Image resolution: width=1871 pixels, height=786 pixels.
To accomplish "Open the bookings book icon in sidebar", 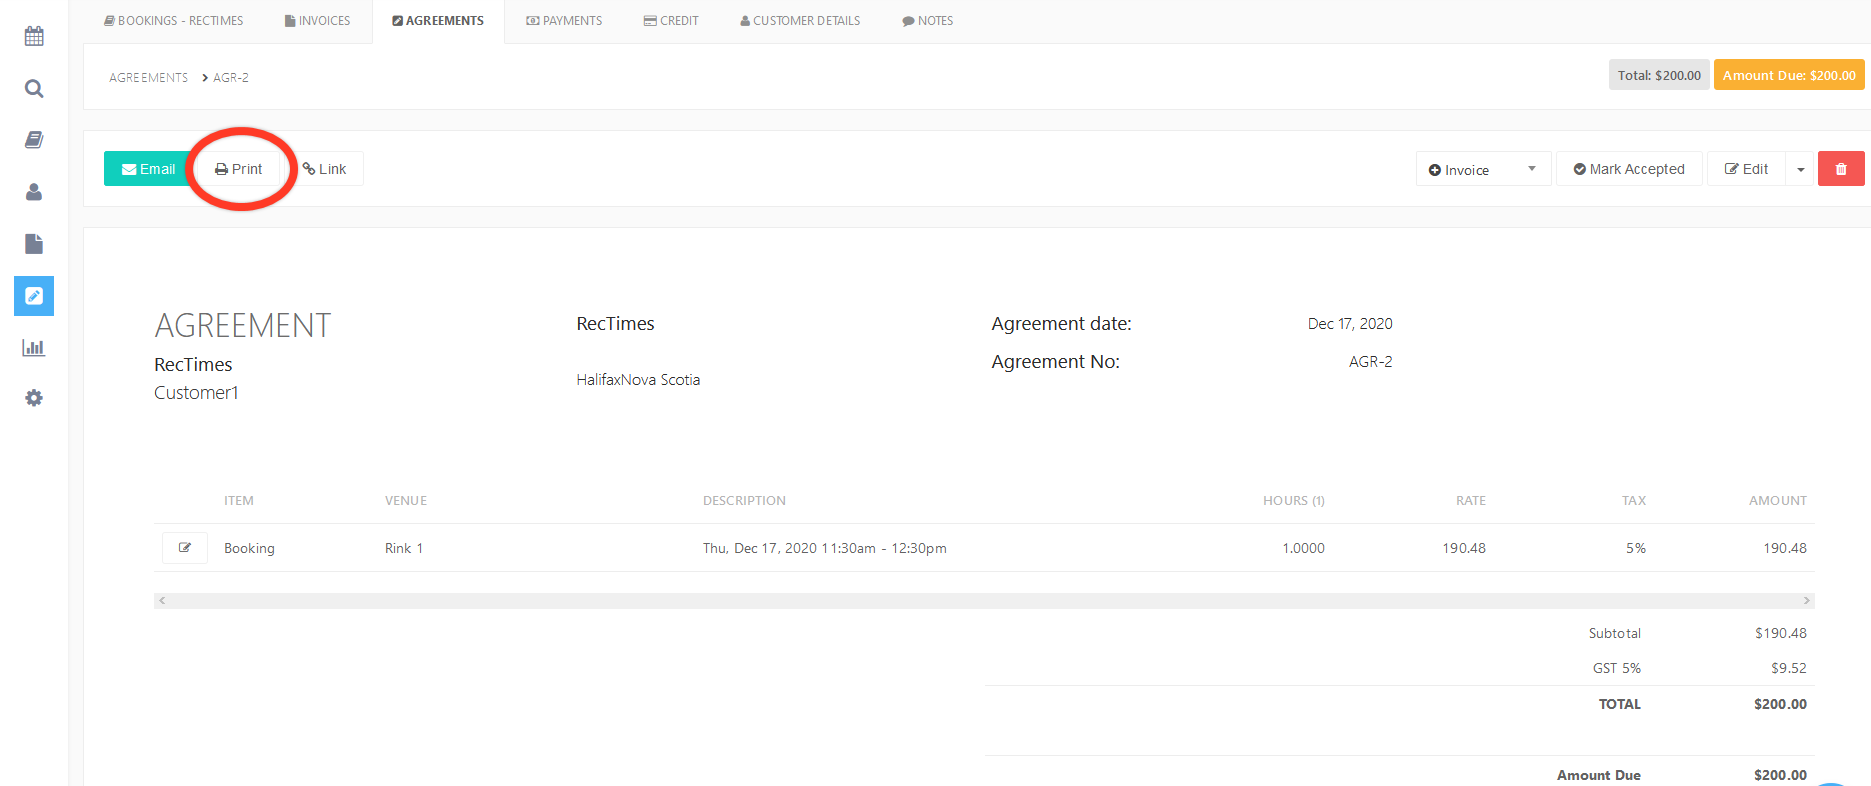I will 34,140.
